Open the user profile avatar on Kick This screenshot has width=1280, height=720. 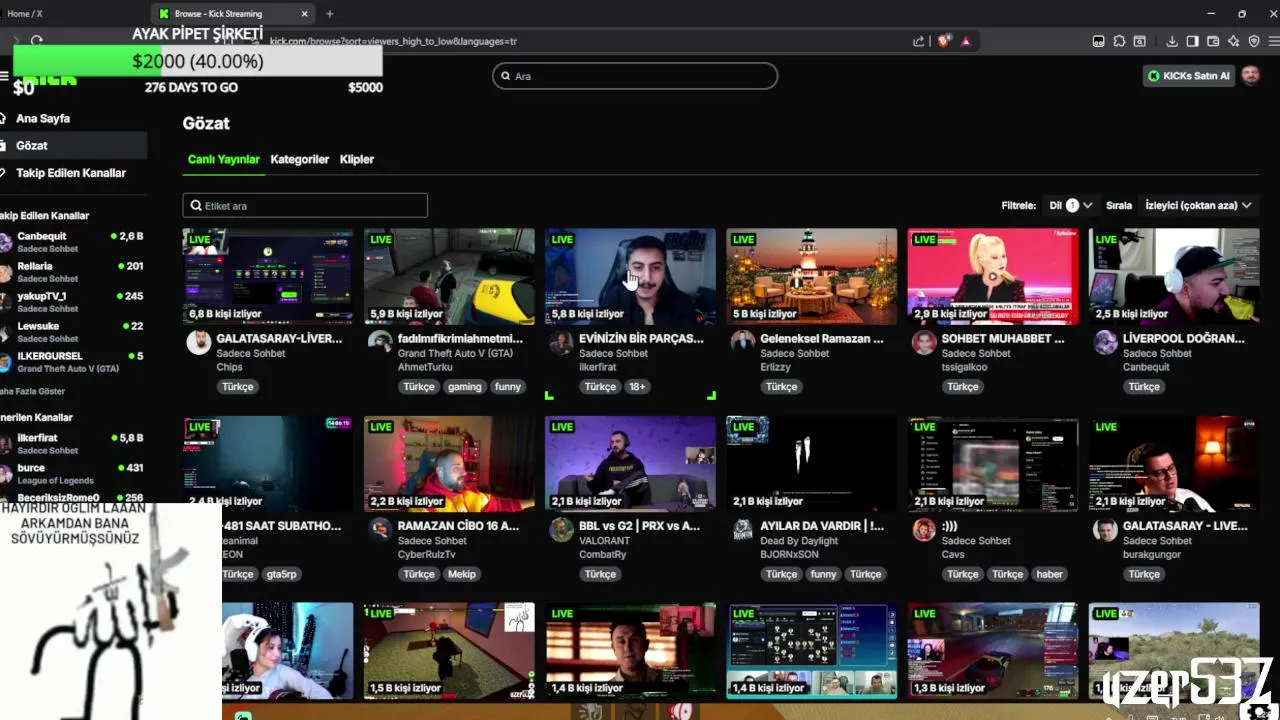coord(1250,76)
